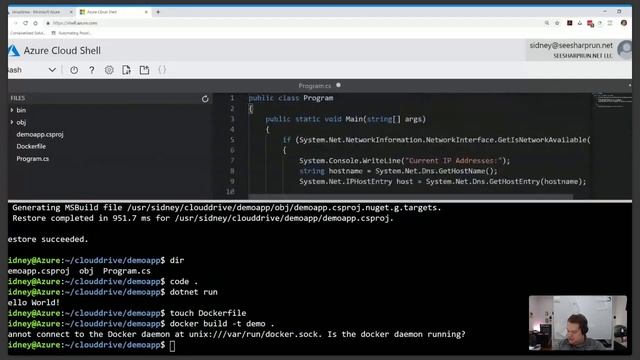The width and height of the screenshot is (640, 360).
Task: Click the 'Current IP Addresses:' string in code
Action: point(453,160)
